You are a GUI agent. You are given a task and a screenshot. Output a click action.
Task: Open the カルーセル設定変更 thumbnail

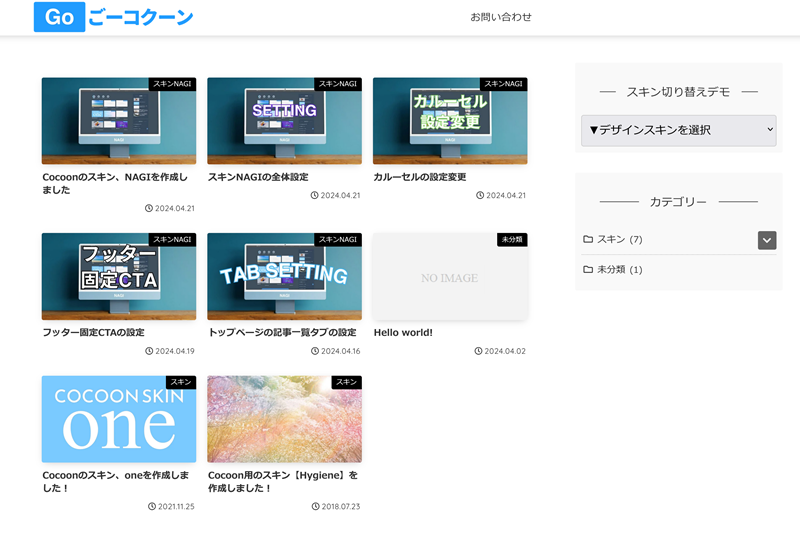click(x=450, y=121)
